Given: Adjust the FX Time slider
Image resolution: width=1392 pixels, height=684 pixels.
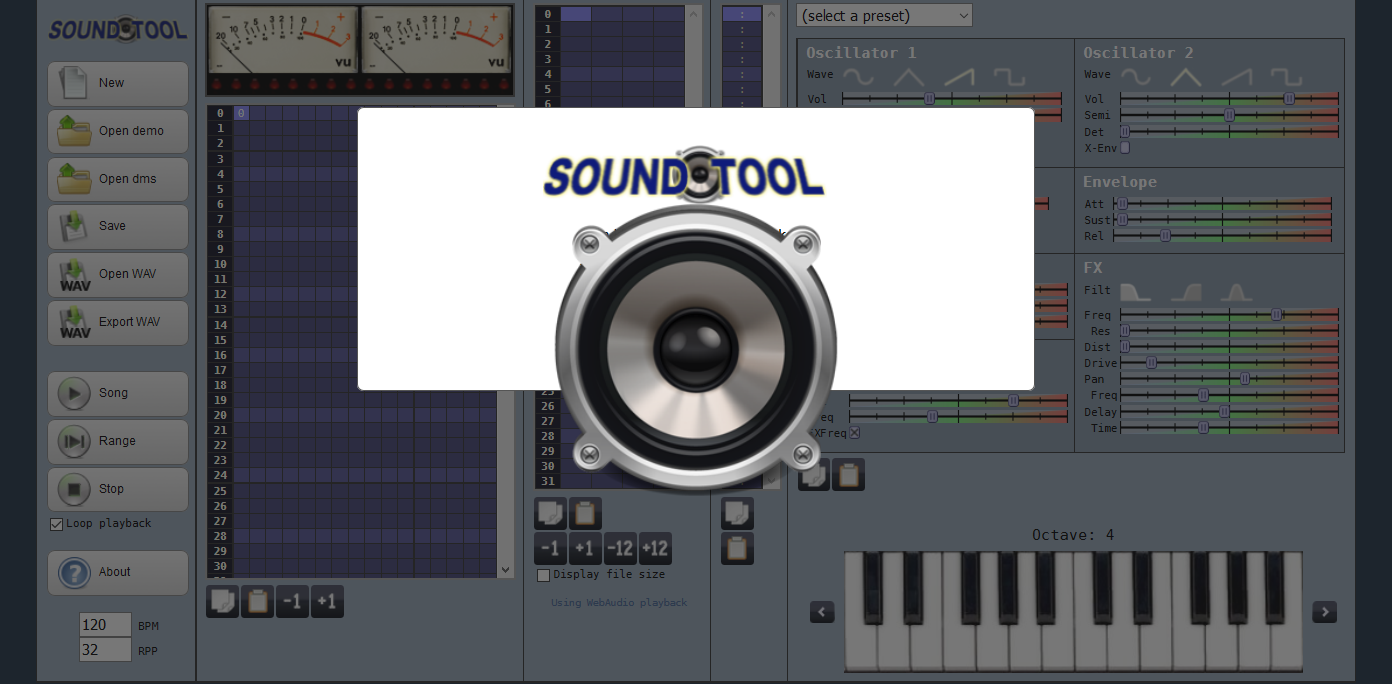Looking at the screenshot, I should pyautogui.click(x=1229, y=428).
